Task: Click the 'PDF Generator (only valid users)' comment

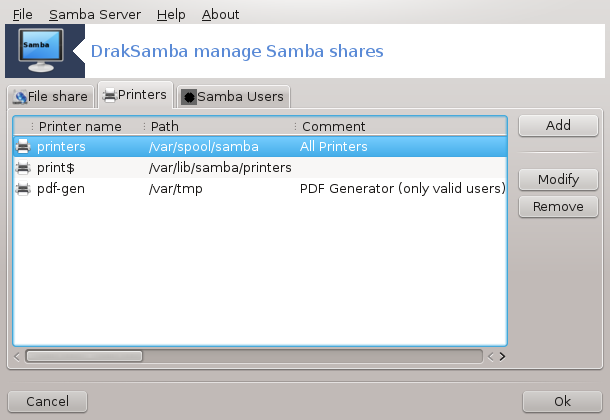Action: pos(403,189)
